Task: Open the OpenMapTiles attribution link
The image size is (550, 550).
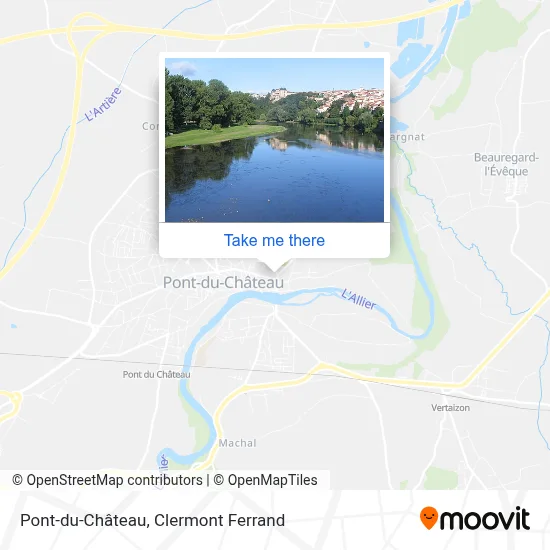Action: pyautogui.click(x=266, y=480)
